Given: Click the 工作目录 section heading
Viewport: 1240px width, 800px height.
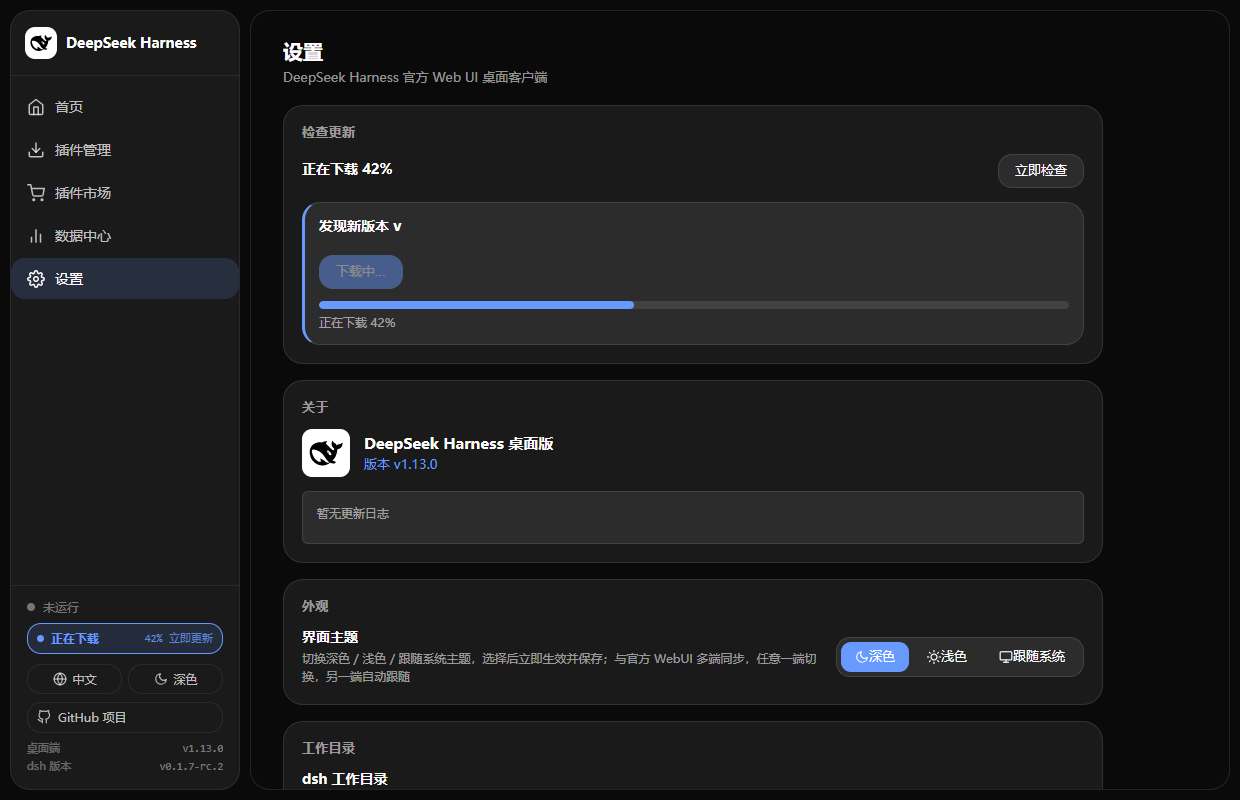Looking at the screenshot, I should (x=329, y=748).
